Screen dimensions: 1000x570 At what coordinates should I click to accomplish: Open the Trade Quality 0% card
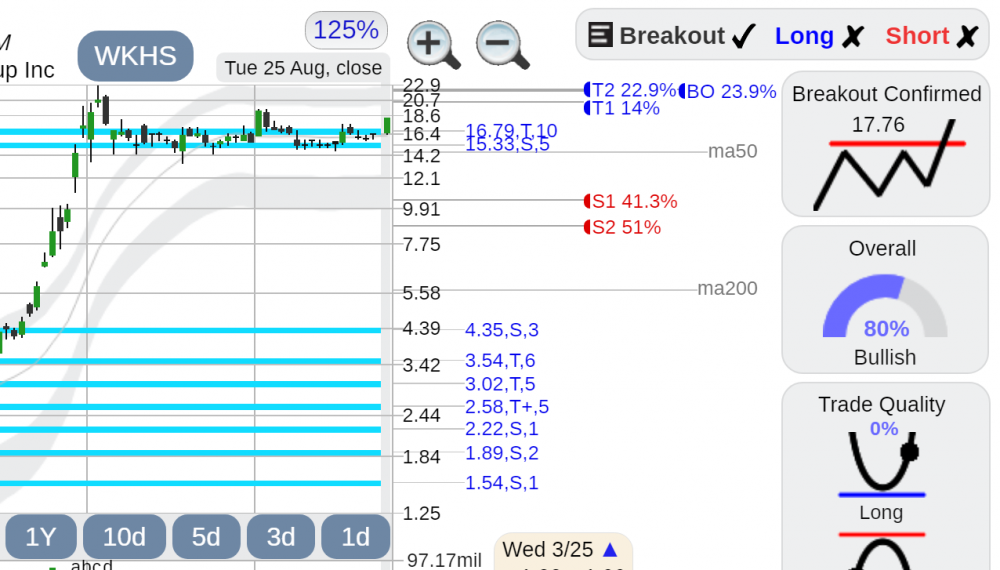point(886,476)
